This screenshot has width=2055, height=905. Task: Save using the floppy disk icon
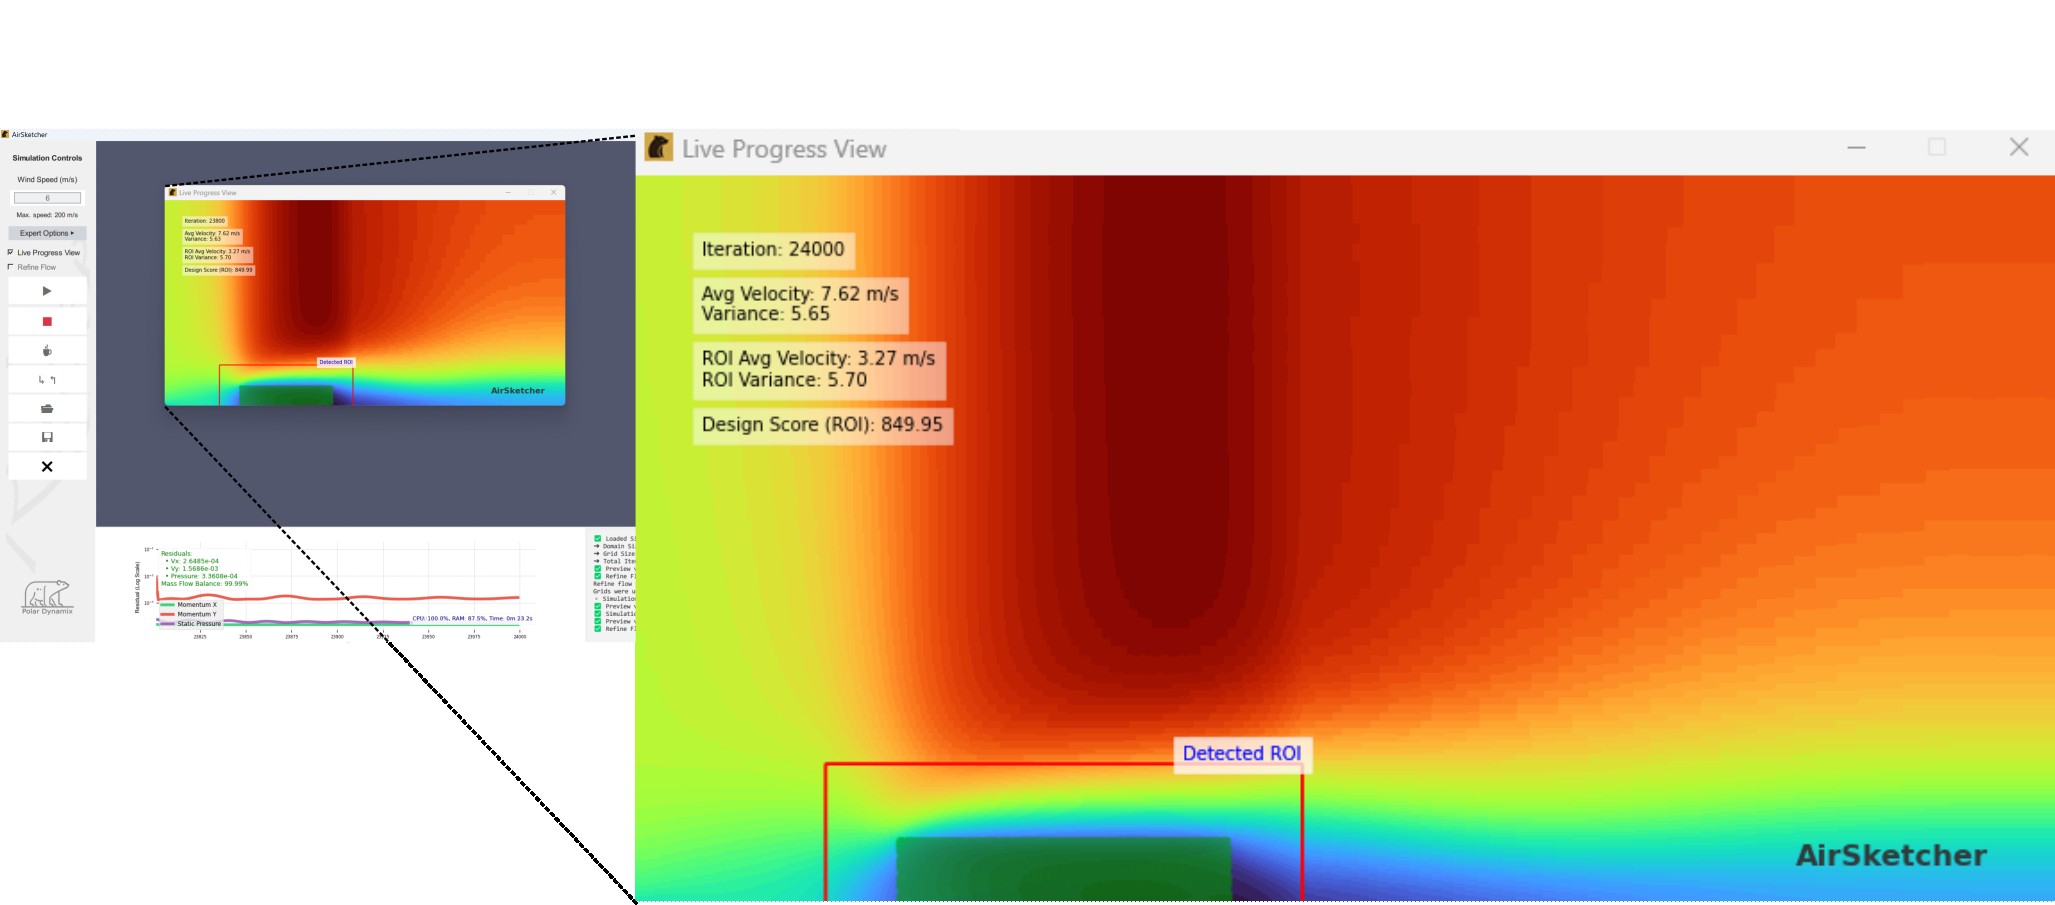tap(47, 437)
